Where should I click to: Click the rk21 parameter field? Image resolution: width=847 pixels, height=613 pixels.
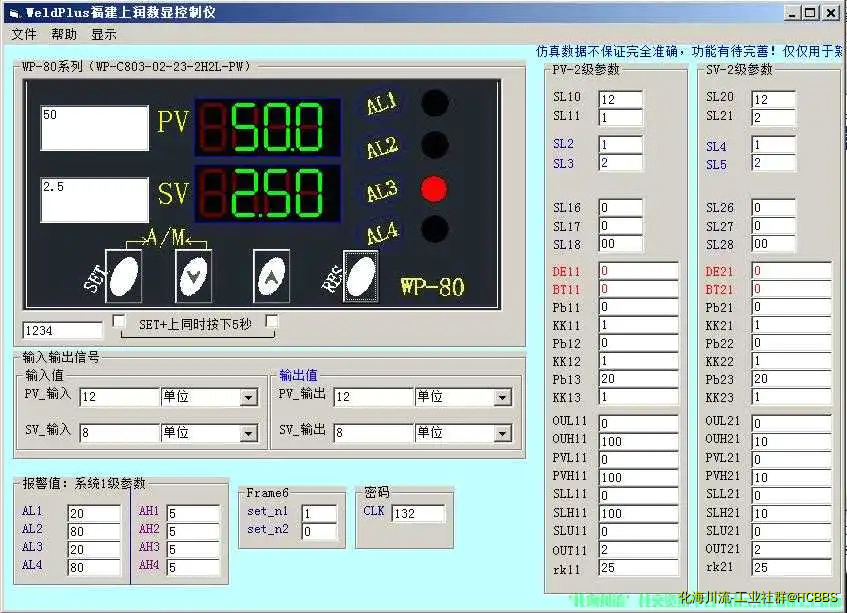(791, 568)
